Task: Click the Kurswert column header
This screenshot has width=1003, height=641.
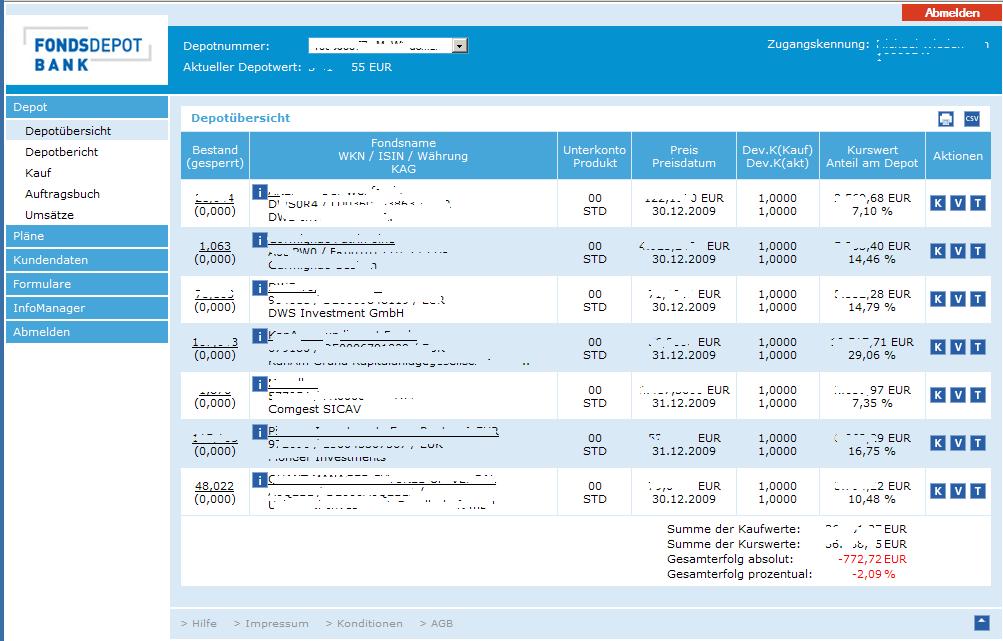Action: (872, 156)
